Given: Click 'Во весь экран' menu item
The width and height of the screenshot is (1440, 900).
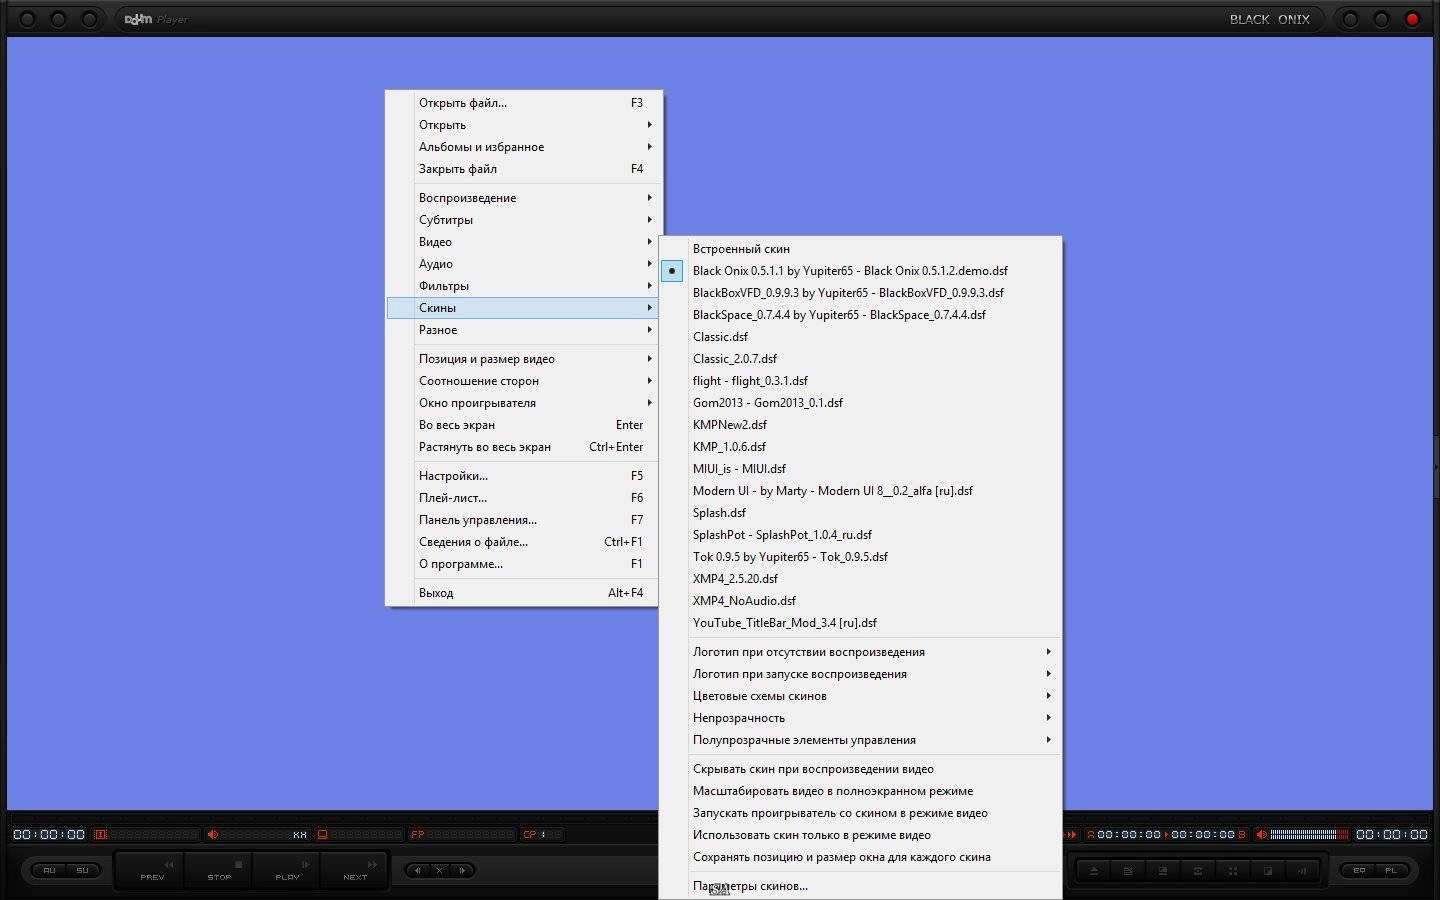Looking at the screenshot, I should 523,425.
